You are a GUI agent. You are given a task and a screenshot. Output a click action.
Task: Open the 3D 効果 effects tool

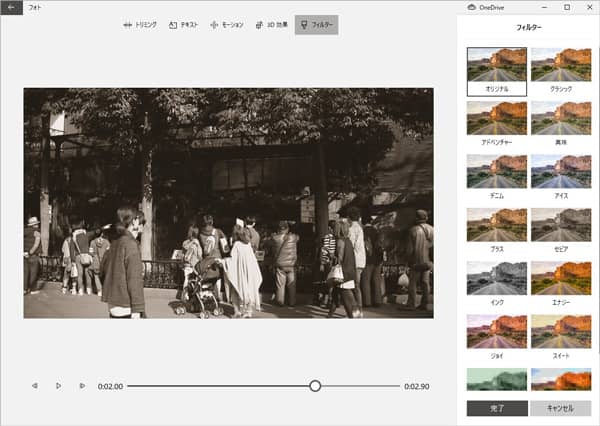(270, 24)
